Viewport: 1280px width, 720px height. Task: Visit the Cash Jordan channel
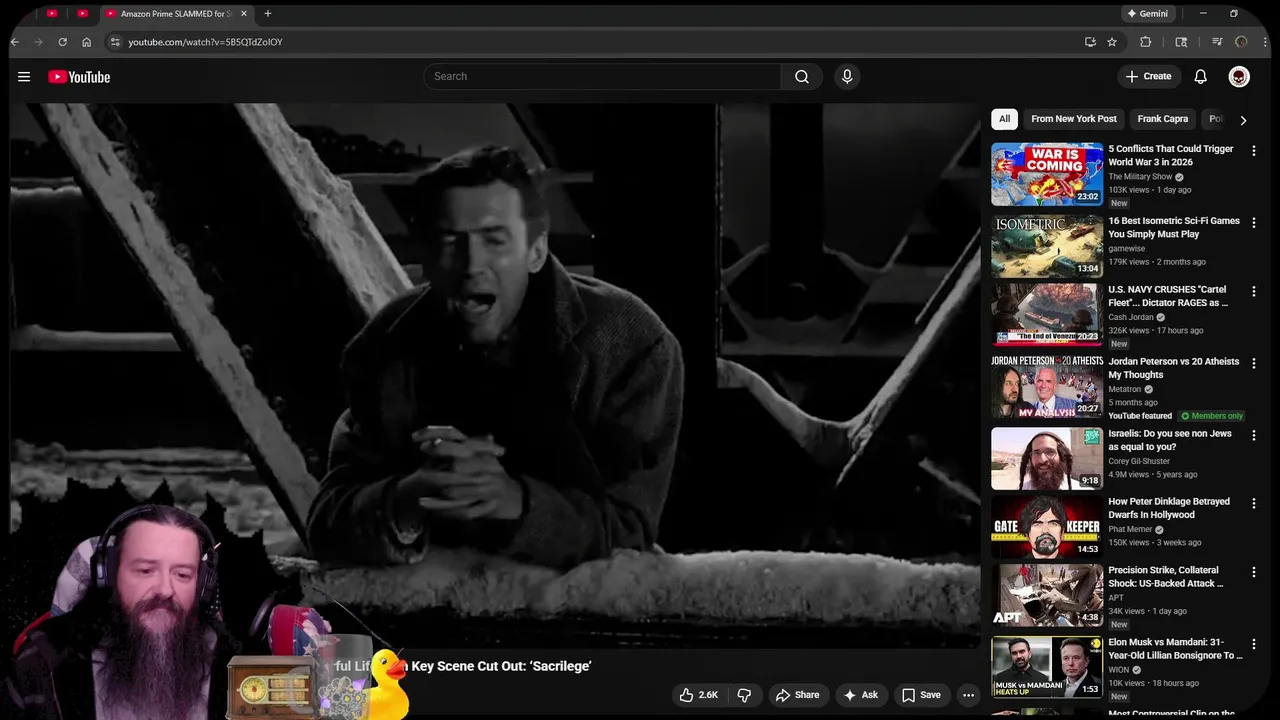coord(1131,317)
